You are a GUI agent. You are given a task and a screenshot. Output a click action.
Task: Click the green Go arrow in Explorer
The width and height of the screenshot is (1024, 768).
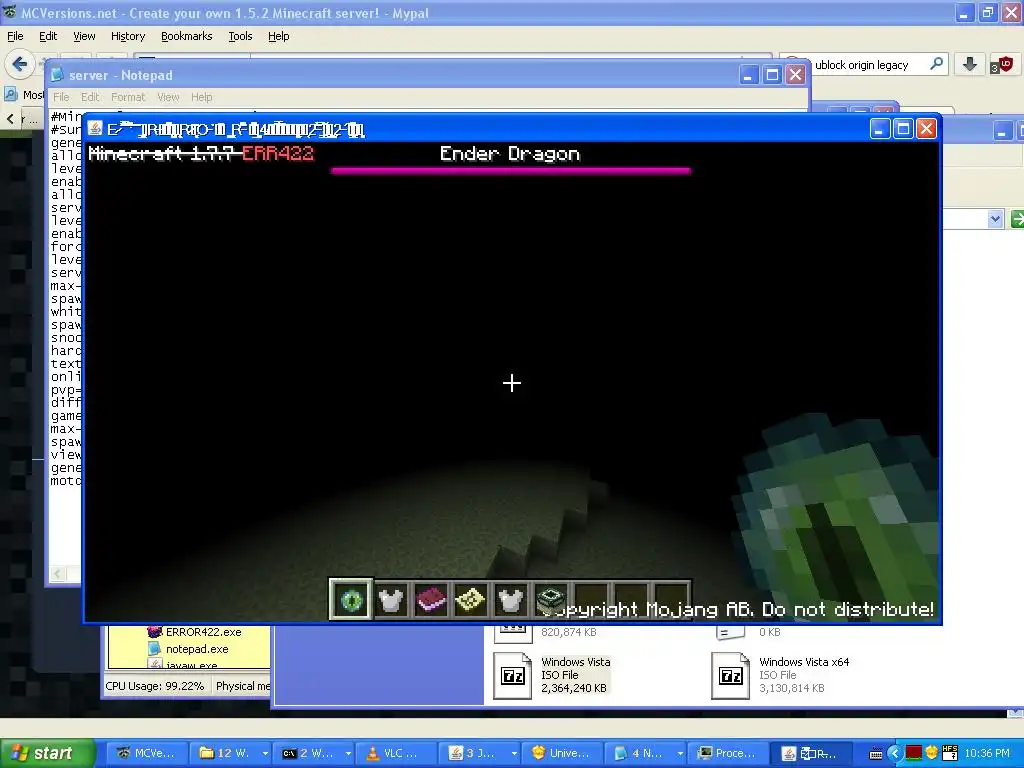pyautogui.click(x=1017, y=219)
